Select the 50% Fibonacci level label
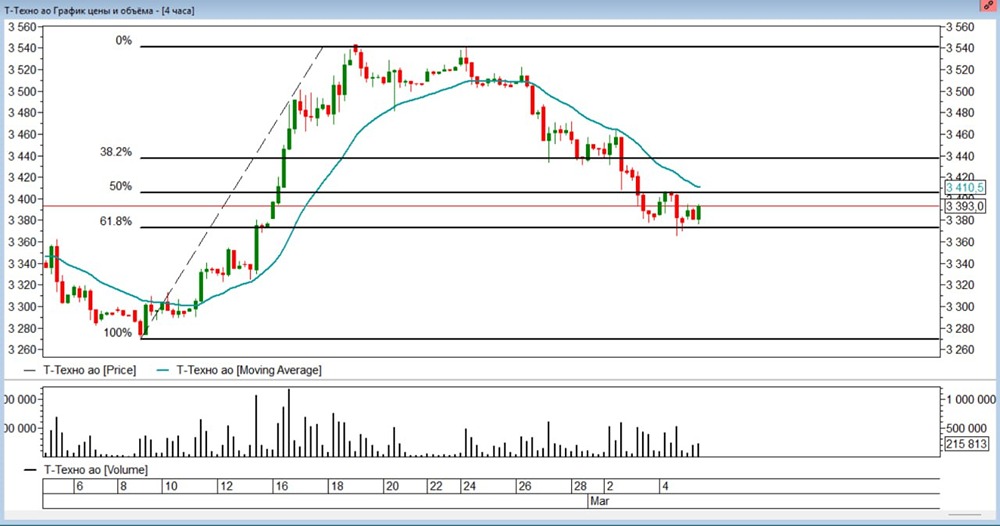 (121, 186)
